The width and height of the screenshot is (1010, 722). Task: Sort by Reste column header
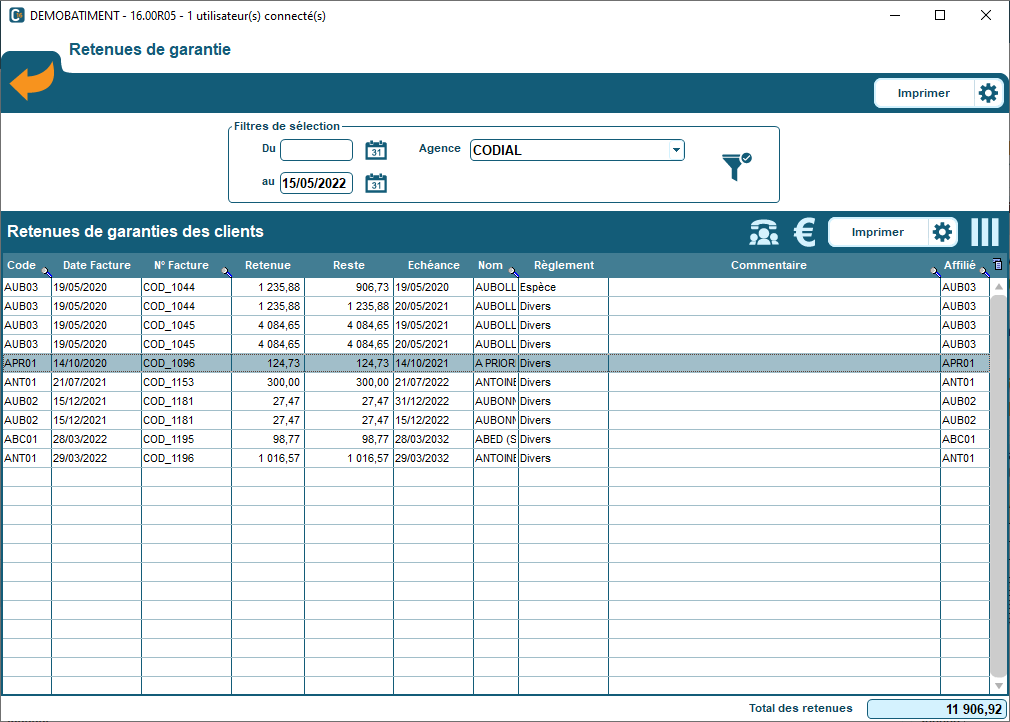pos(348,265)
